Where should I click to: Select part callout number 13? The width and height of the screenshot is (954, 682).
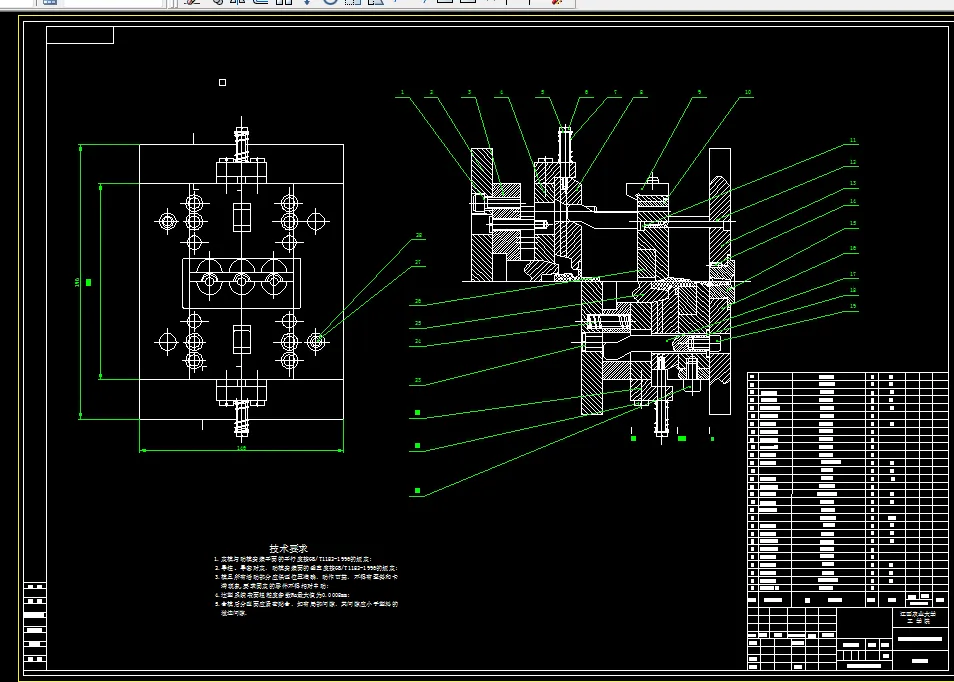(x=853, y=183)
